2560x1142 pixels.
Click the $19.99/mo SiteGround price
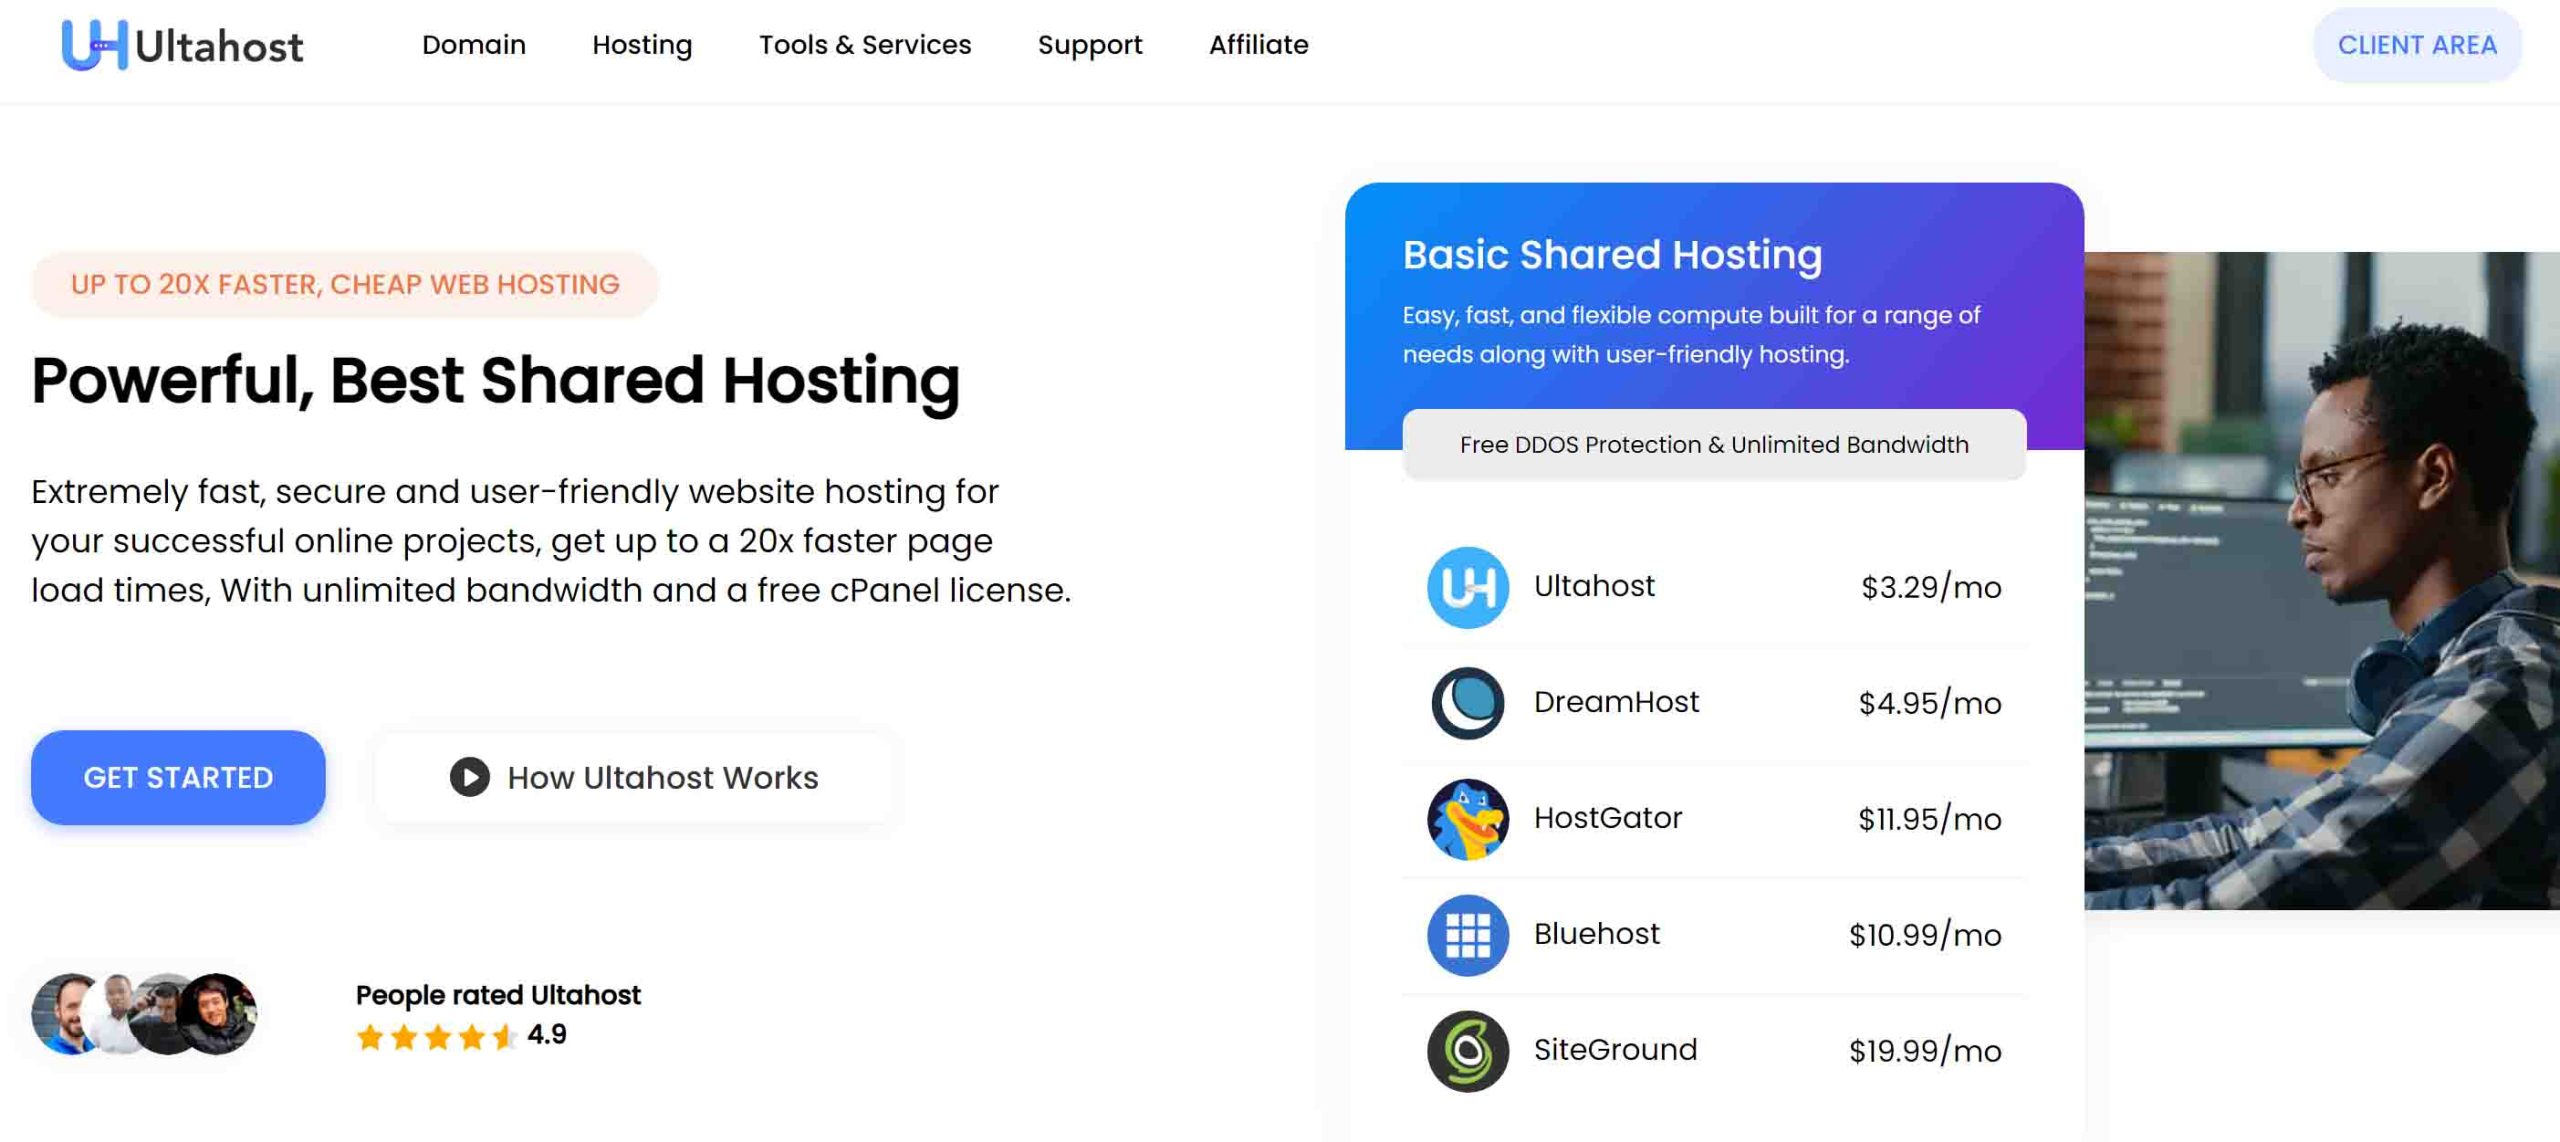click(1925, 1051)
